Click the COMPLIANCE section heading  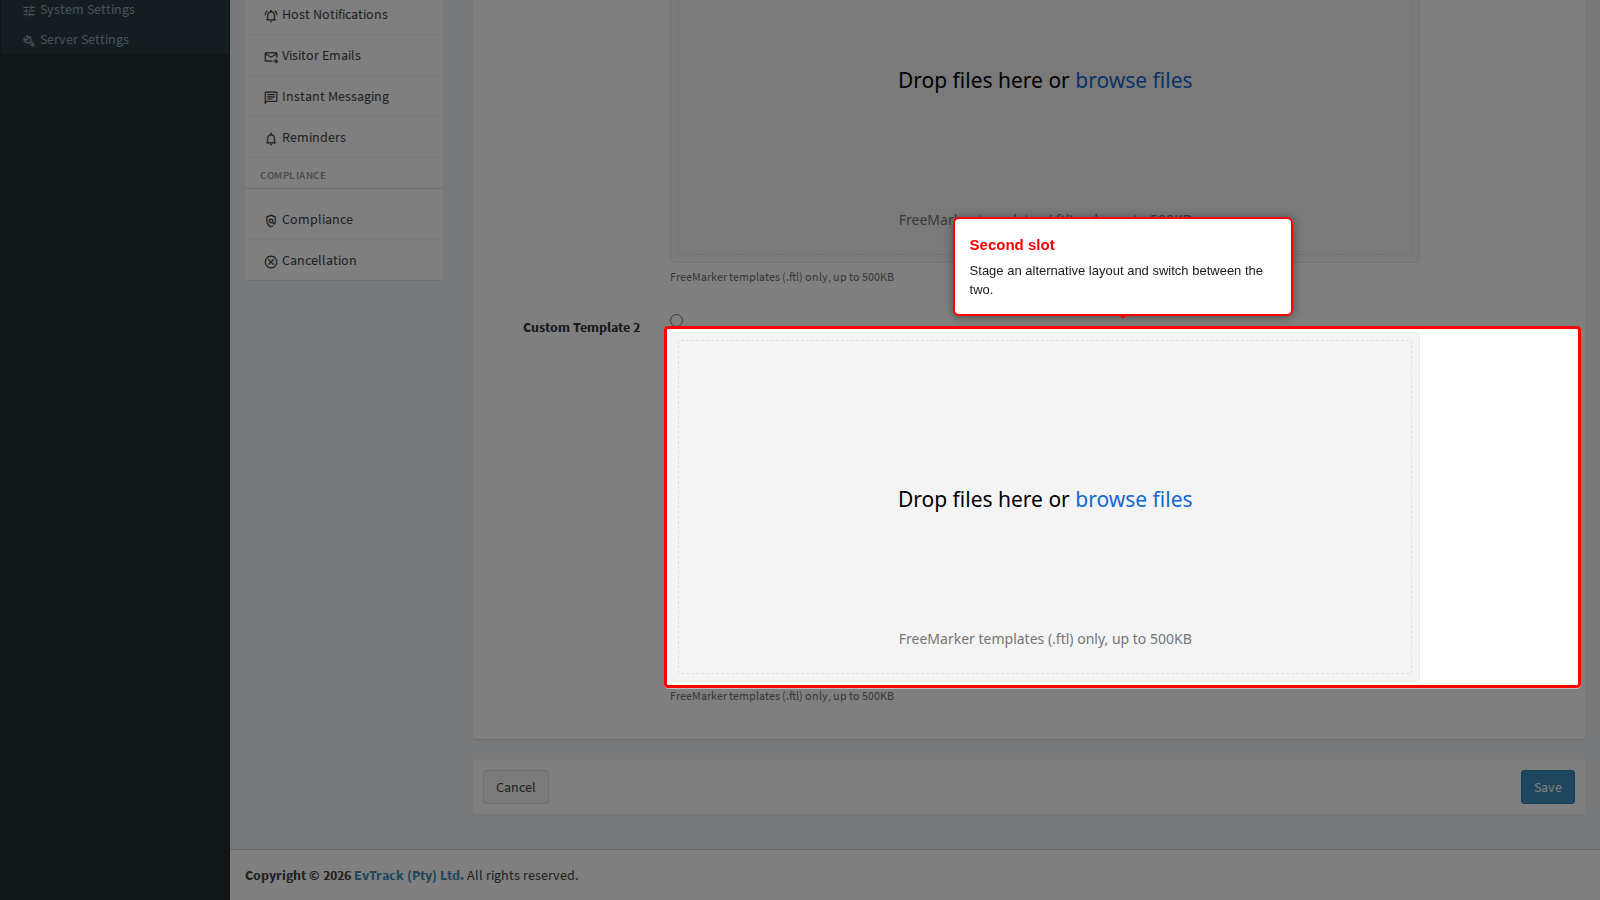[293, 176]
